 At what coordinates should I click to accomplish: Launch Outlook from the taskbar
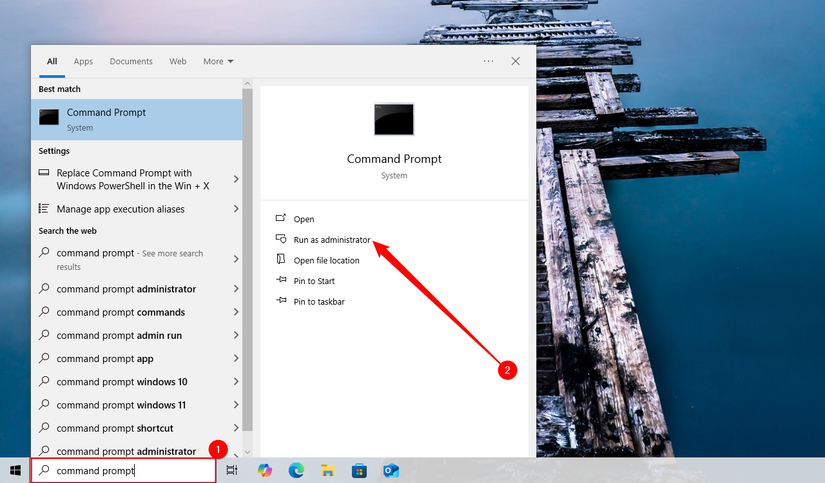(x=391, y=470)
